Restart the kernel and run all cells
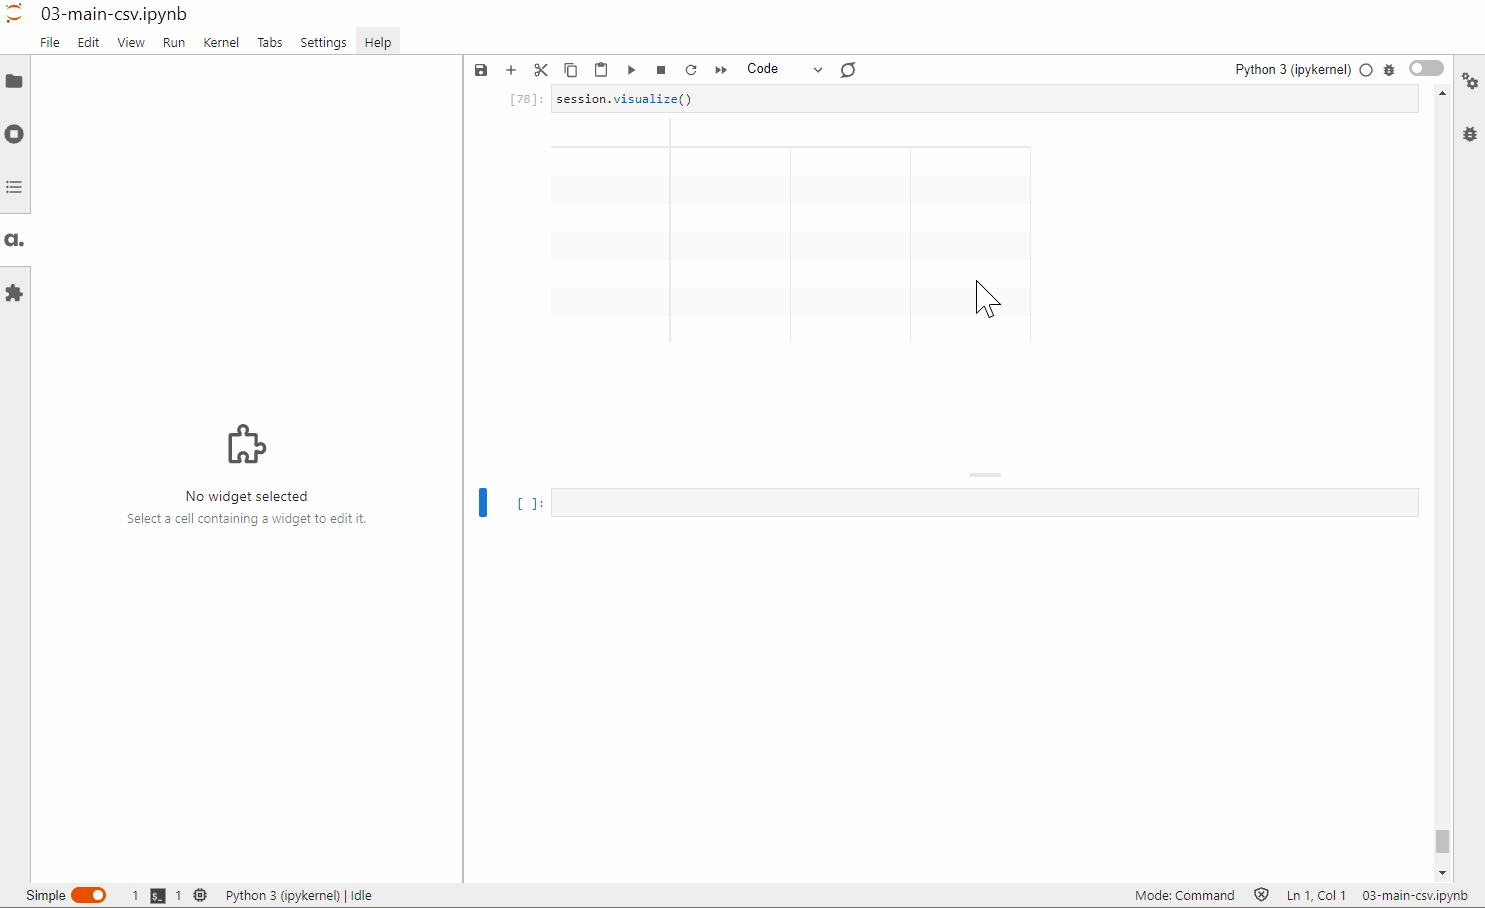The height and width of the screenshot is (908, 1485). point(721,70)
